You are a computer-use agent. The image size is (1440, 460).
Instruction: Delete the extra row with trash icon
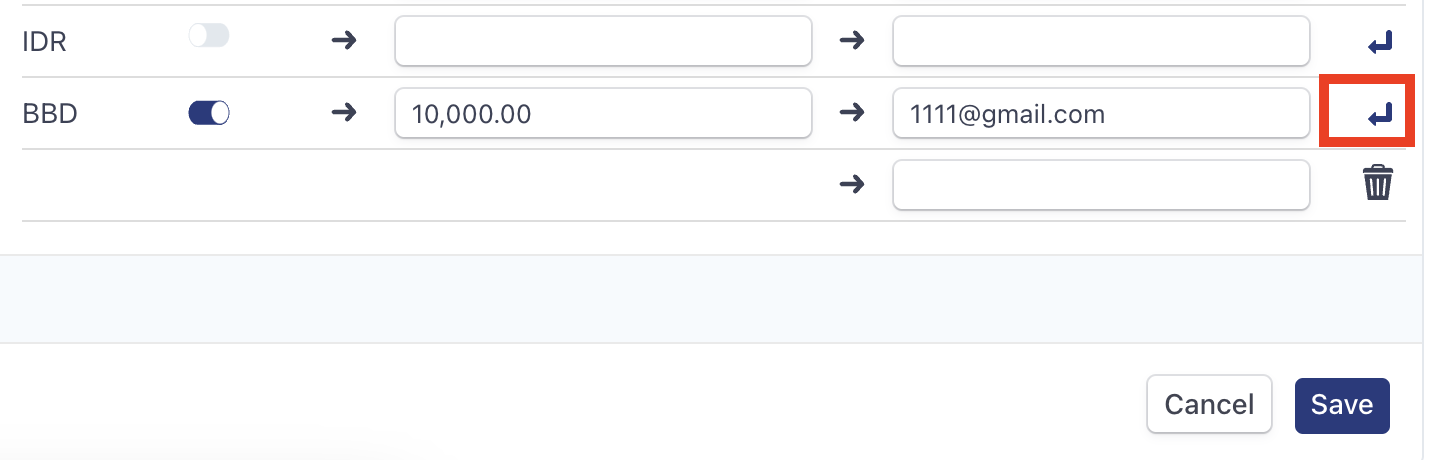coord(1377,184)
